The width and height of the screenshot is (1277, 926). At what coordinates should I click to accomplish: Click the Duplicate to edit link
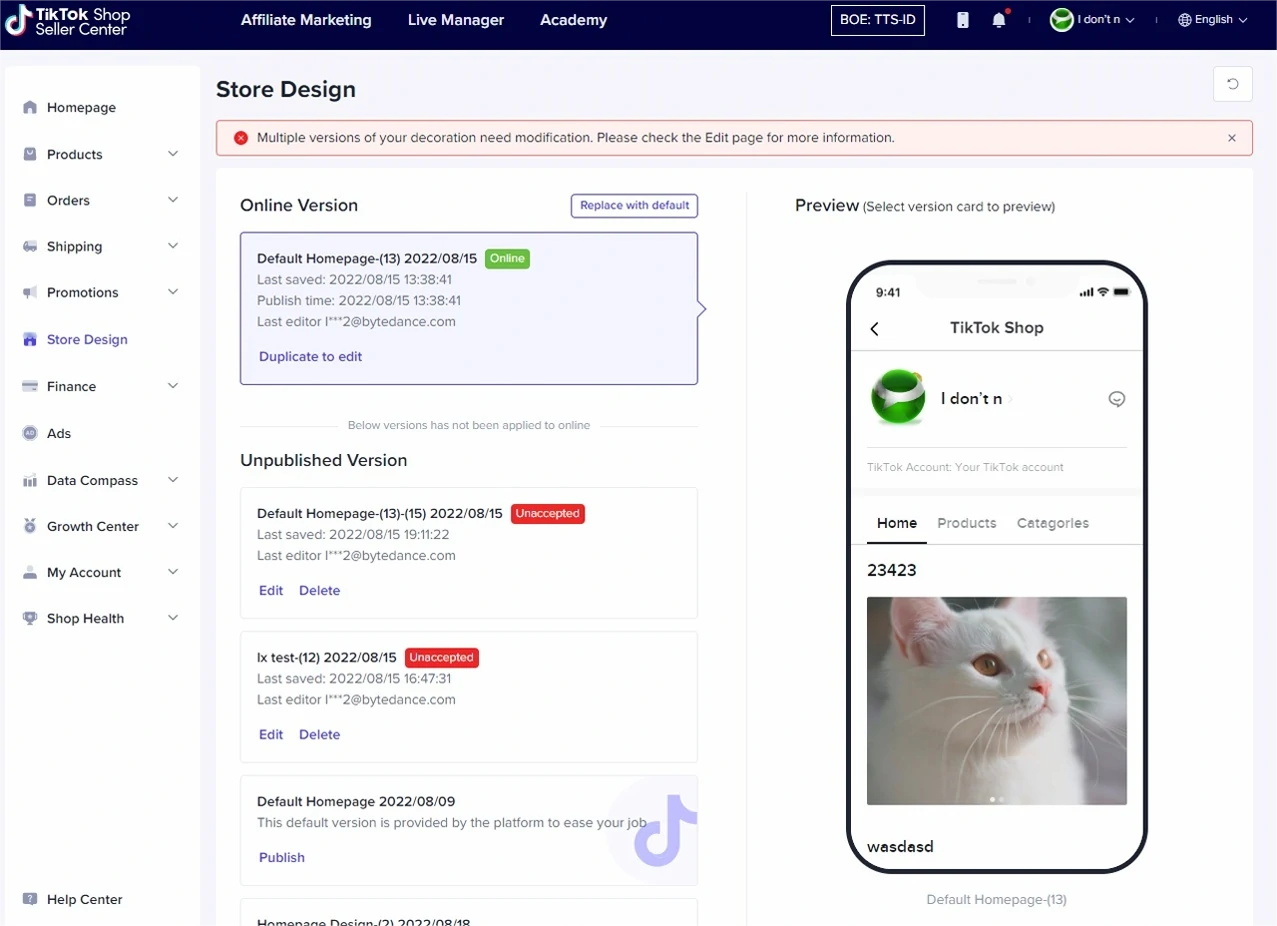[310, 356]
